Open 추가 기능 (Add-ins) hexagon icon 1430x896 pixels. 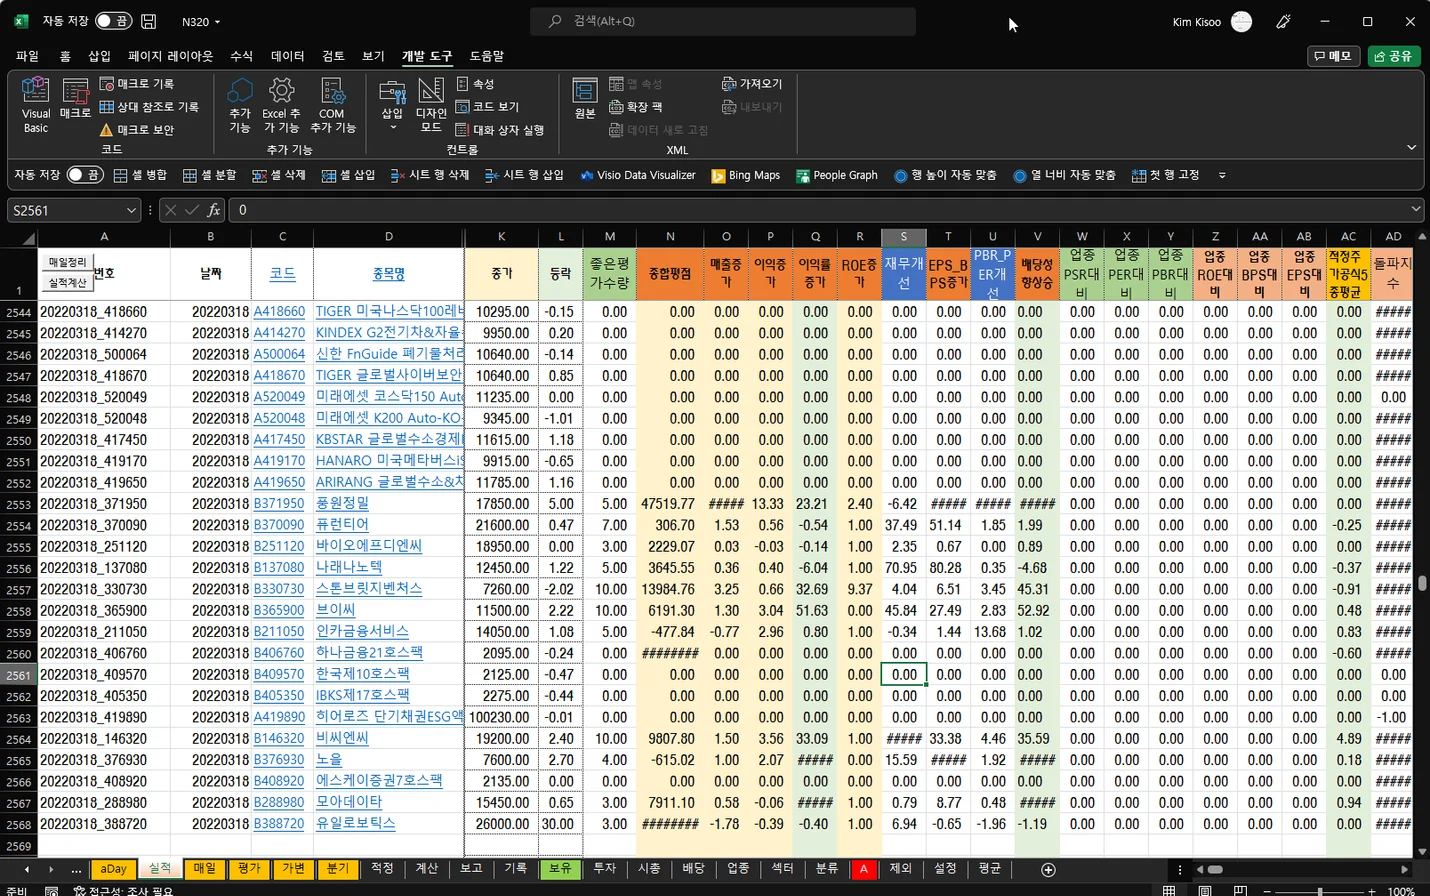(240, 104)
